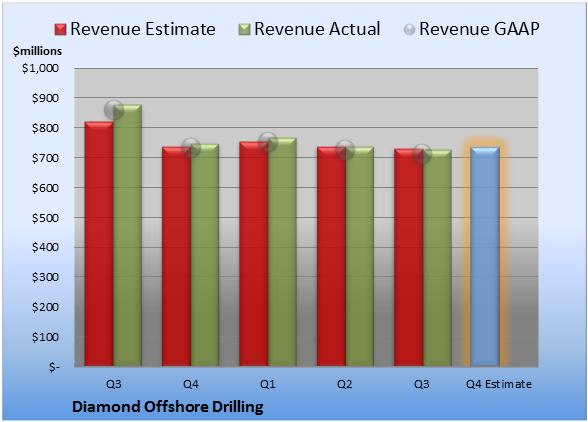Click the '$100' axis value
Screen dimensions: 588x422
point(45,337)
